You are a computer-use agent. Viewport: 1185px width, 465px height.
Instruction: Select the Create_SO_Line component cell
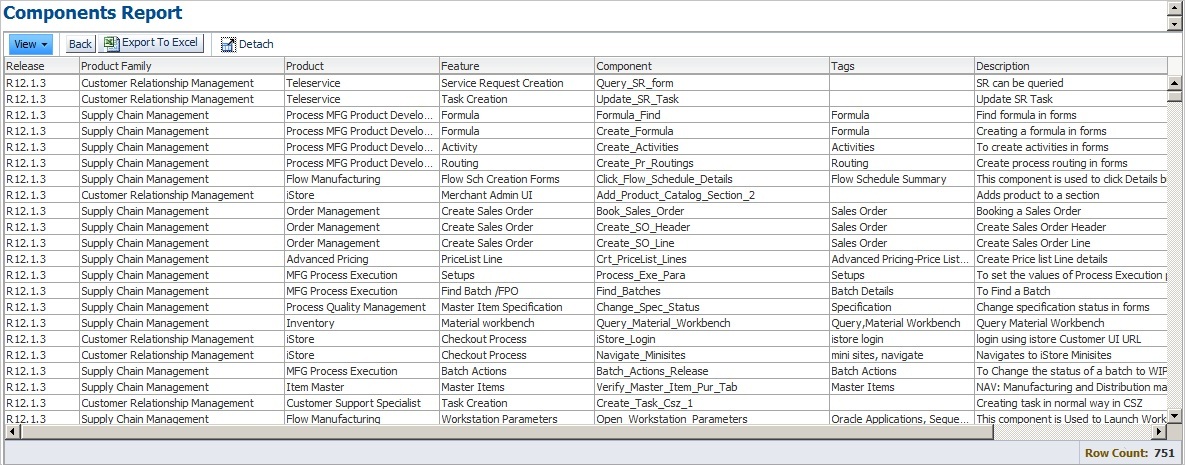pos(712,243)
